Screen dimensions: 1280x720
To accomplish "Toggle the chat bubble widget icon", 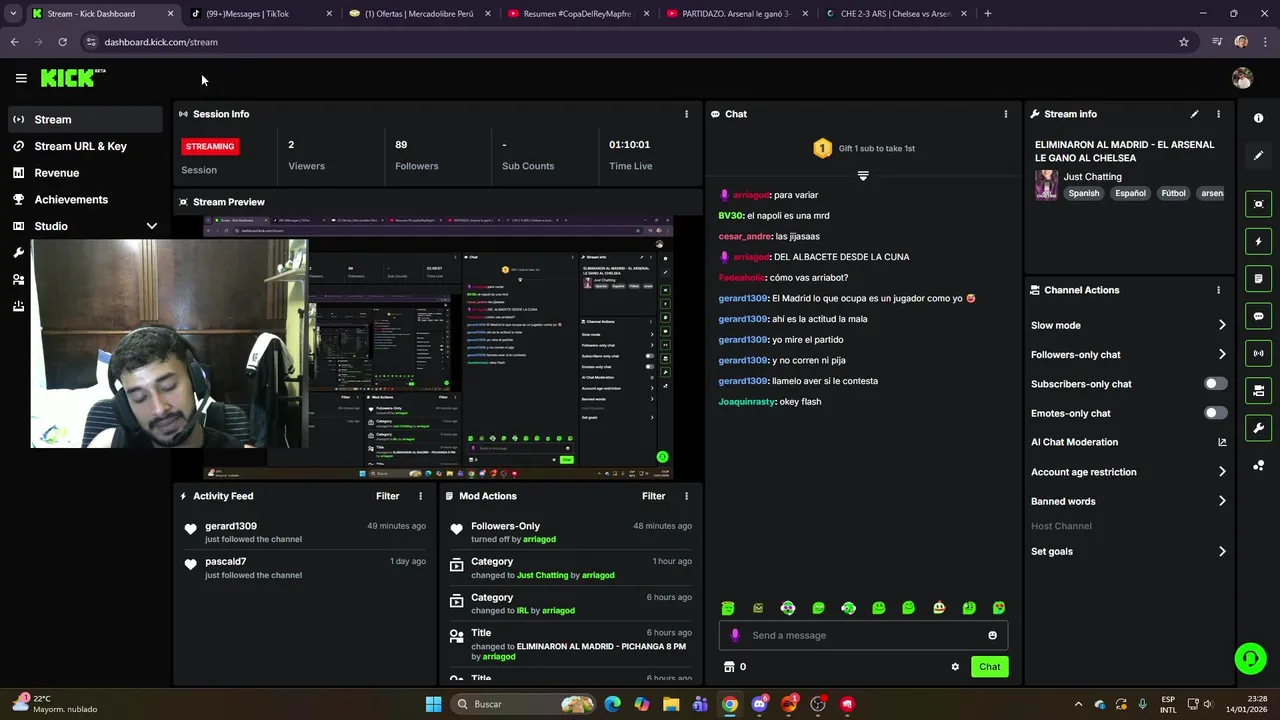I will 1258,316.
